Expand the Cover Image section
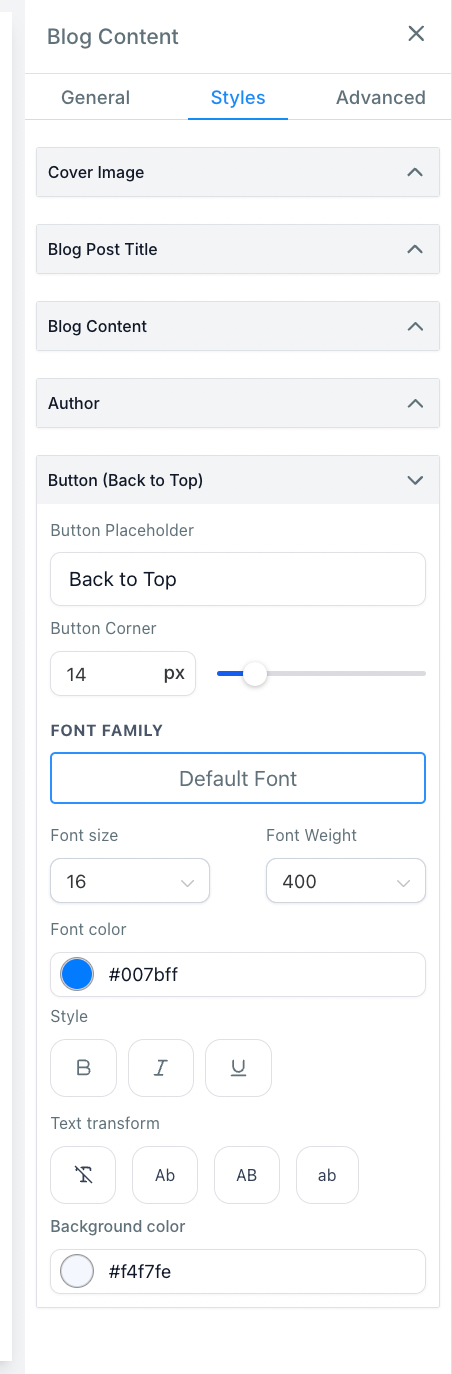Image resolution: width=452 pixels, height=1374 pixels. (238, 172)
